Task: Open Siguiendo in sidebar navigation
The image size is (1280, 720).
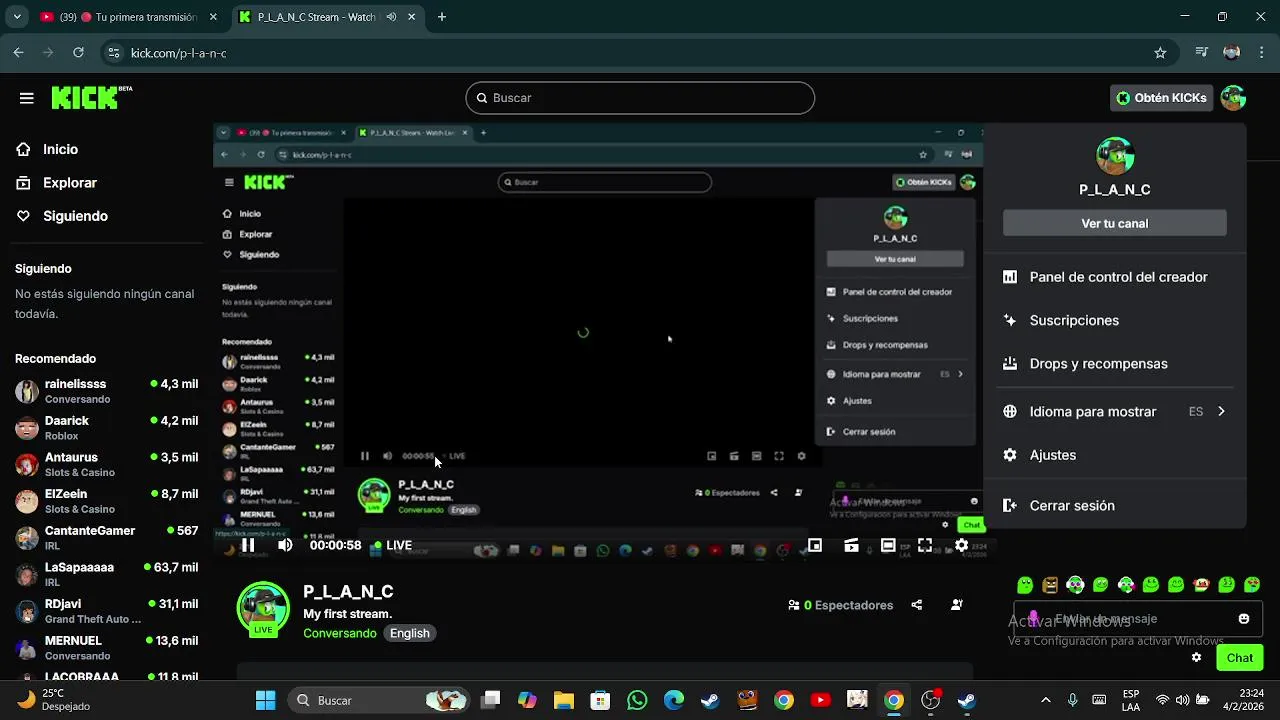Action: point(75,216)
